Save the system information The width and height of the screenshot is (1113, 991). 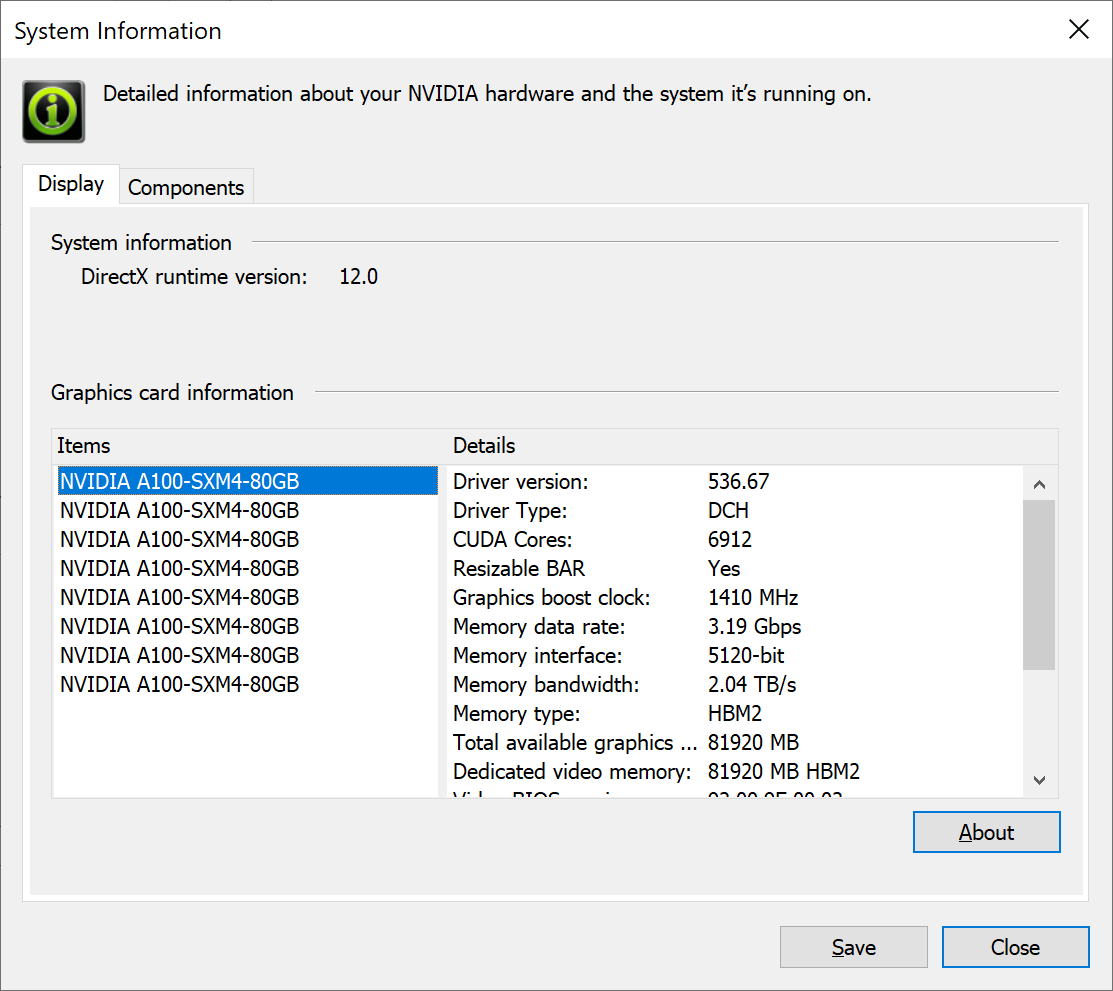point(853,947)
